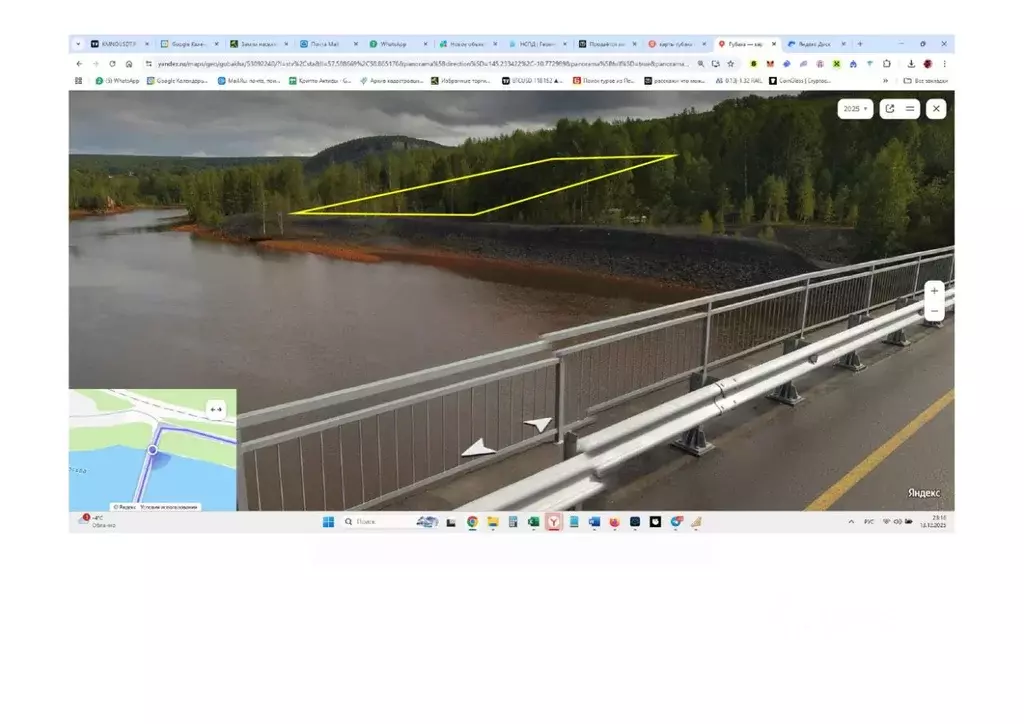Click the browser address bar URL
This screenshot has height=724, width=1024.
[x=420, y=63]
